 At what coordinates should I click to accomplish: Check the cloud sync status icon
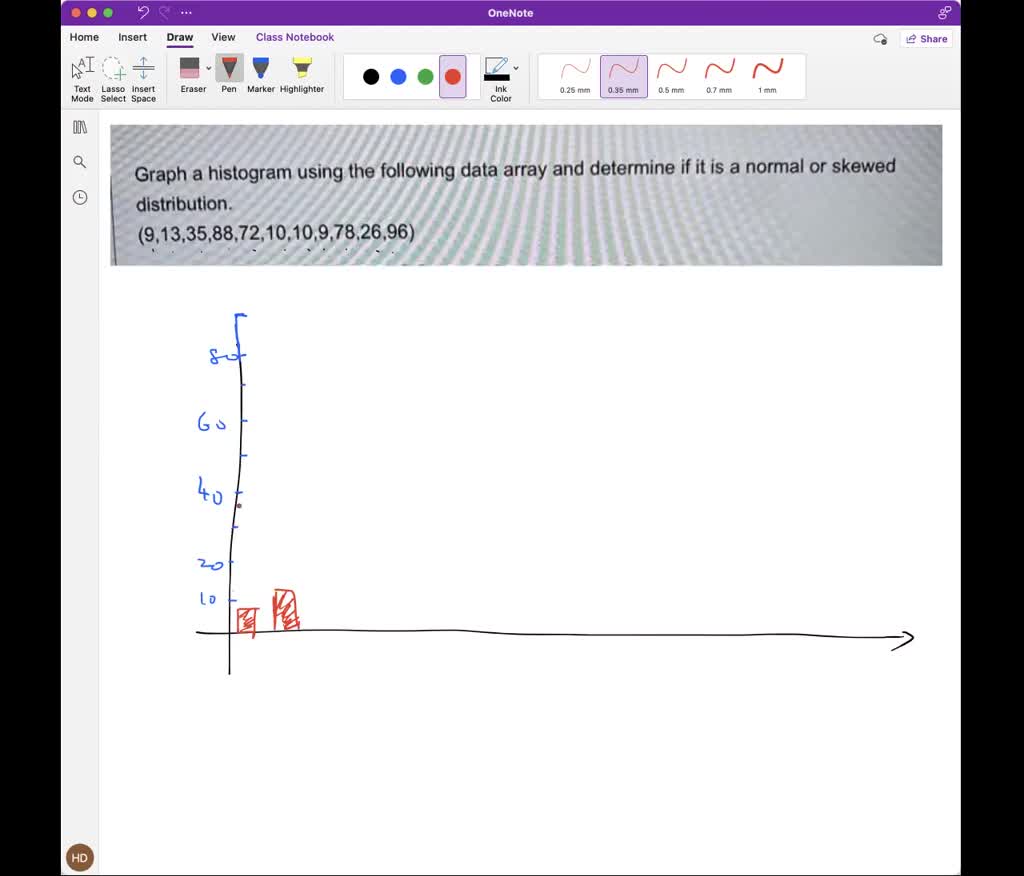(x=880, y=39)
